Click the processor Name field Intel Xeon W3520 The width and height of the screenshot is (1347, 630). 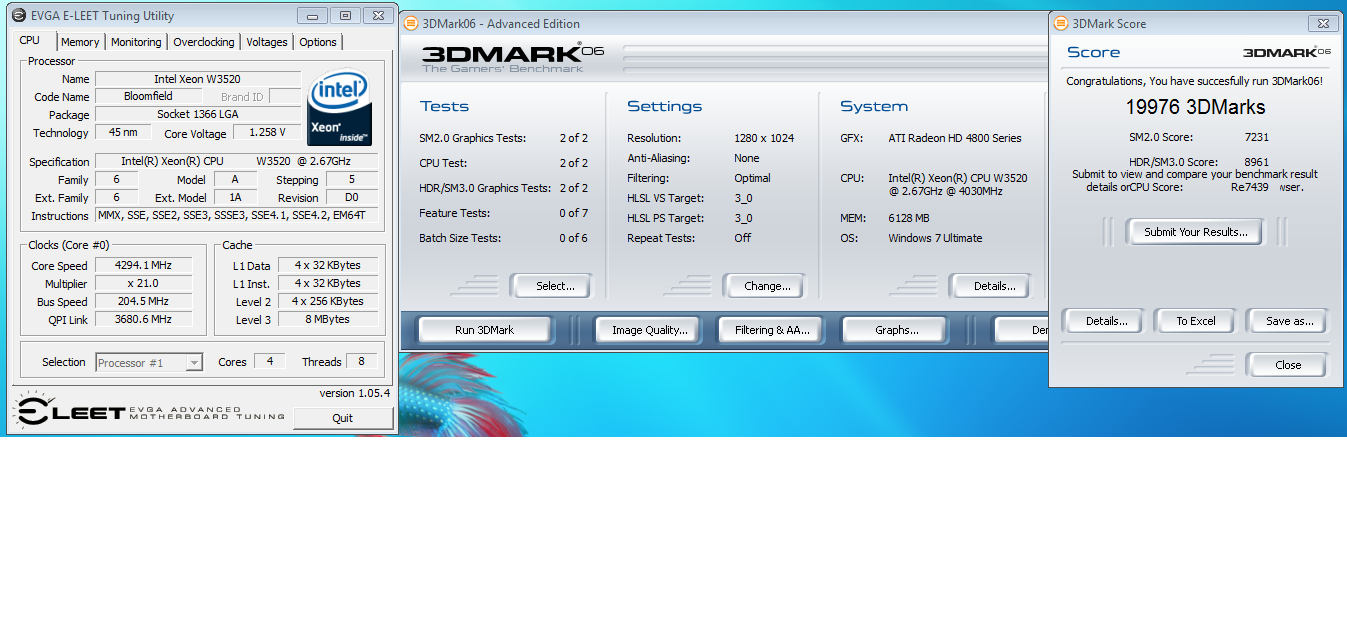click(197, 79)
